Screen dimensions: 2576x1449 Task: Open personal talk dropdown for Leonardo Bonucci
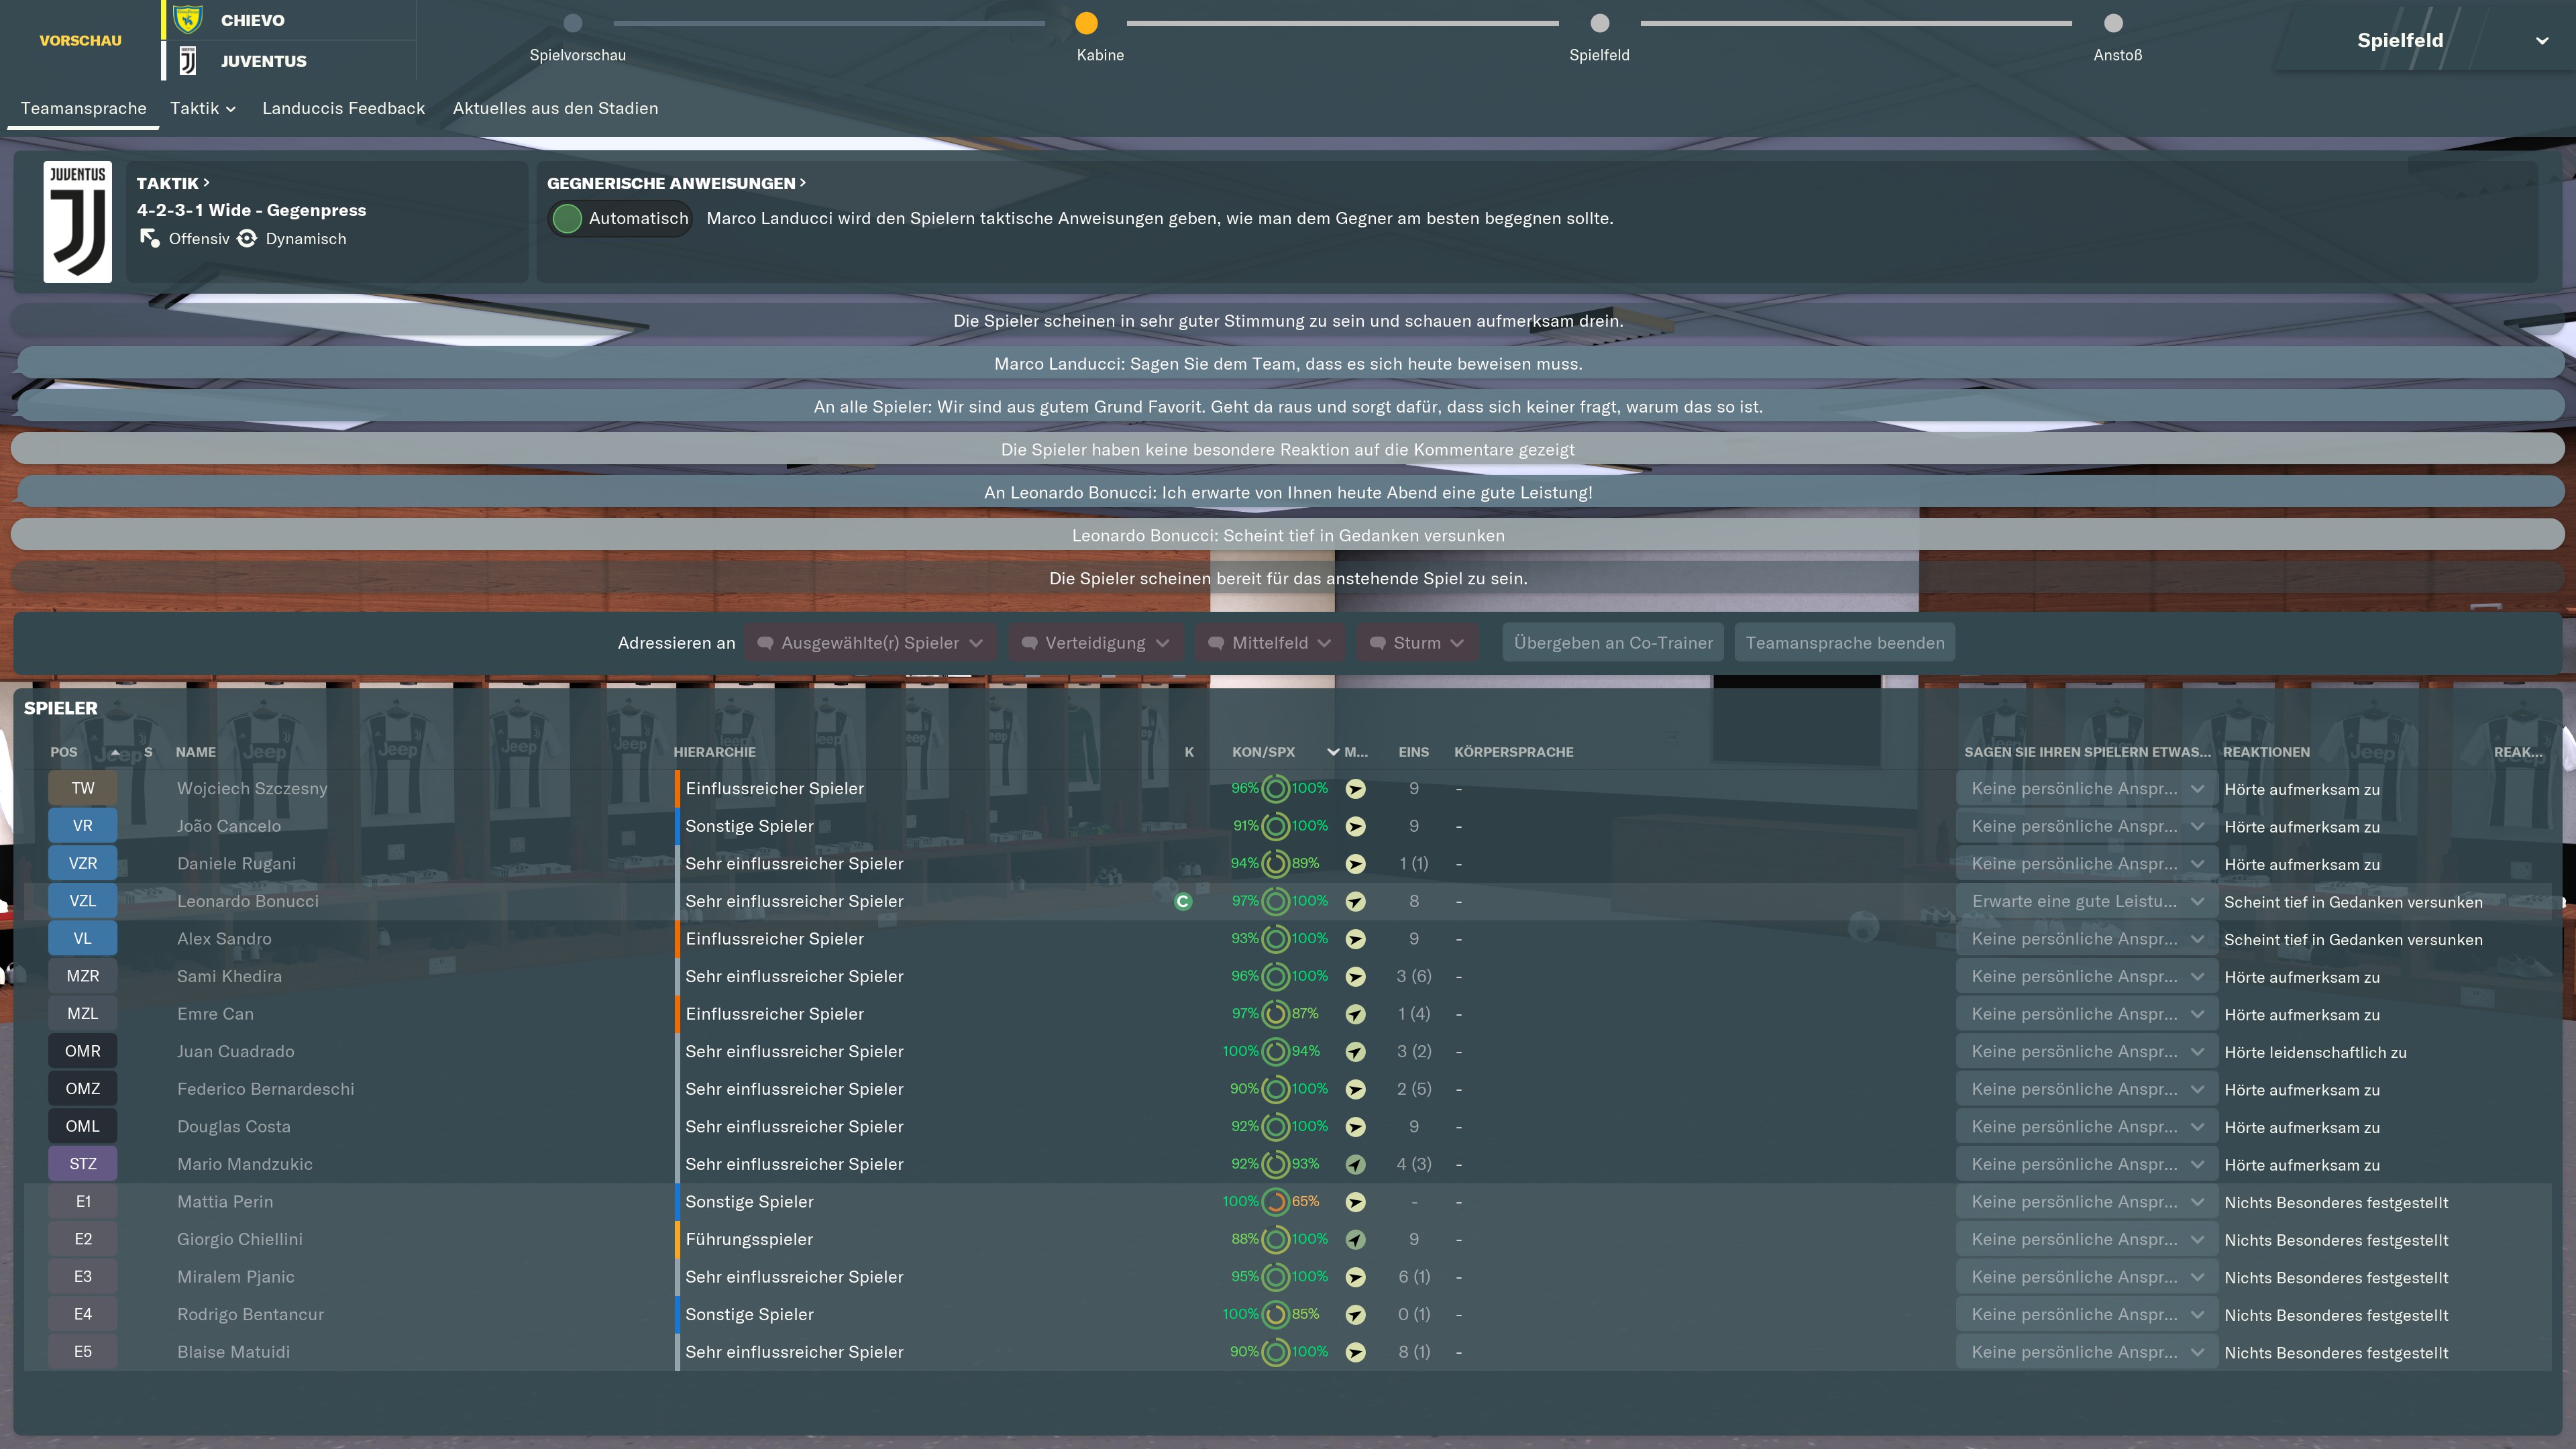(x=2087, y=901)
